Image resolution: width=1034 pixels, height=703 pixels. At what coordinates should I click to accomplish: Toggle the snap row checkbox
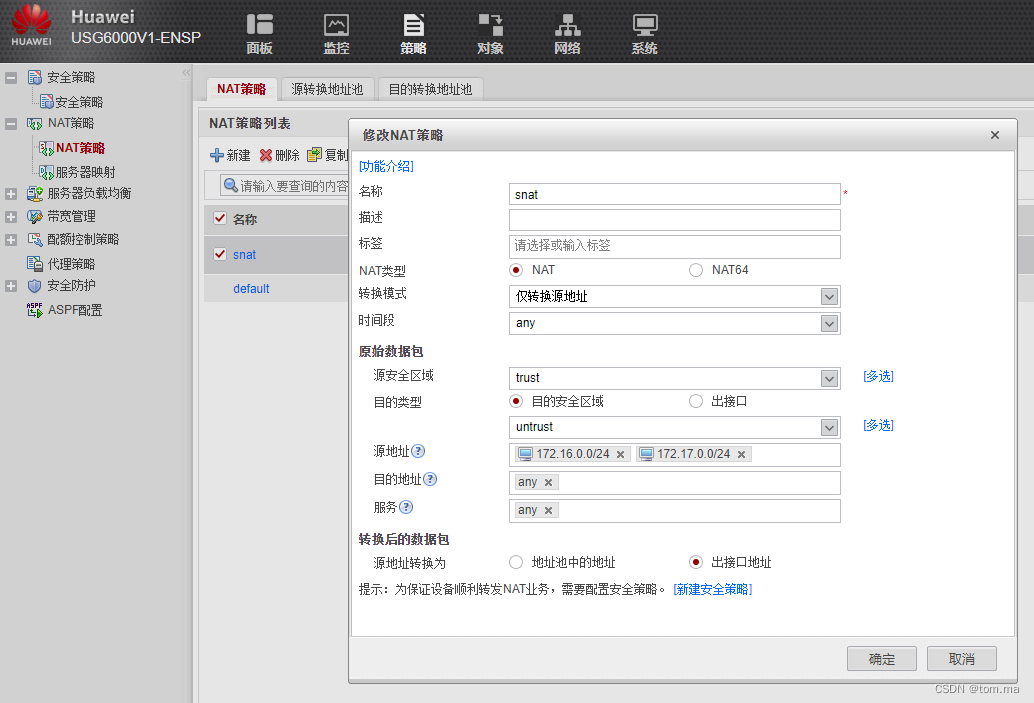pos(220,254)
